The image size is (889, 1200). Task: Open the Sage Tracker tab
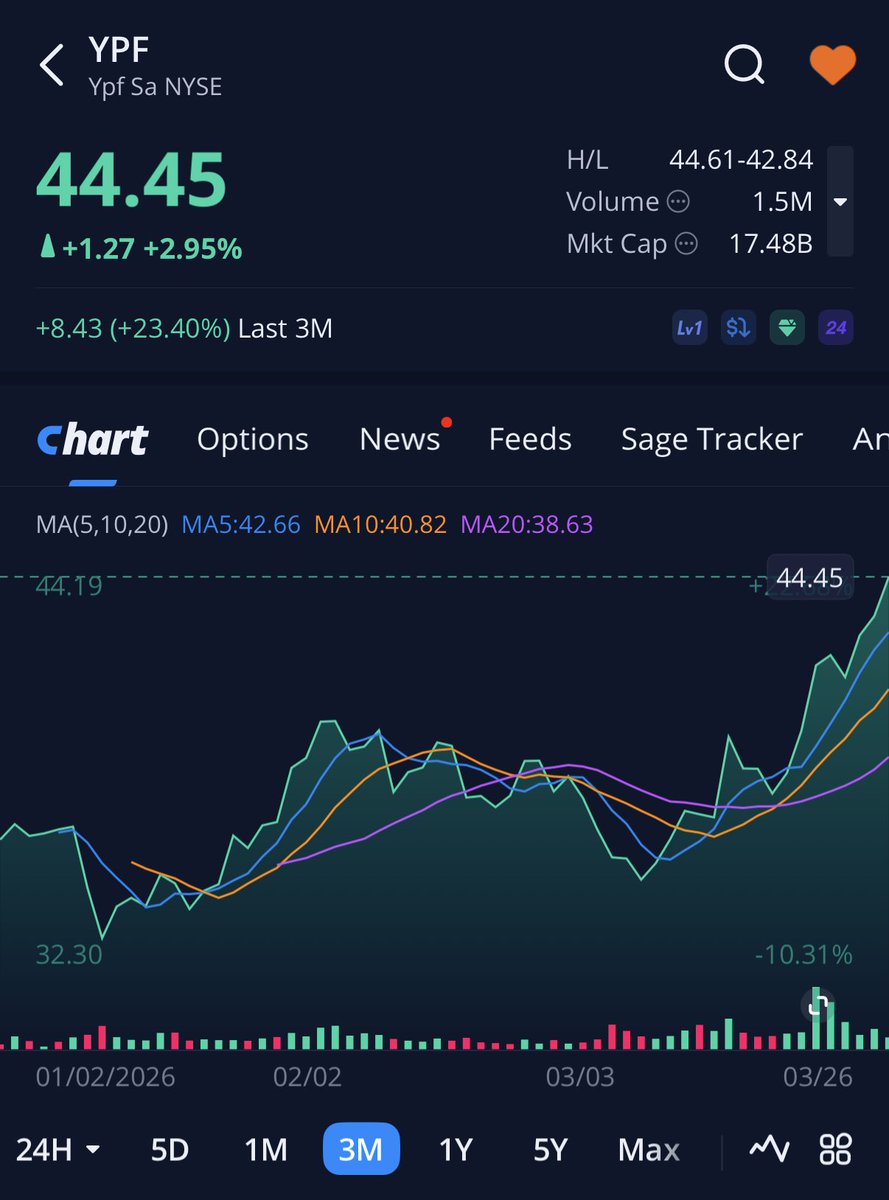pos(712,439)
